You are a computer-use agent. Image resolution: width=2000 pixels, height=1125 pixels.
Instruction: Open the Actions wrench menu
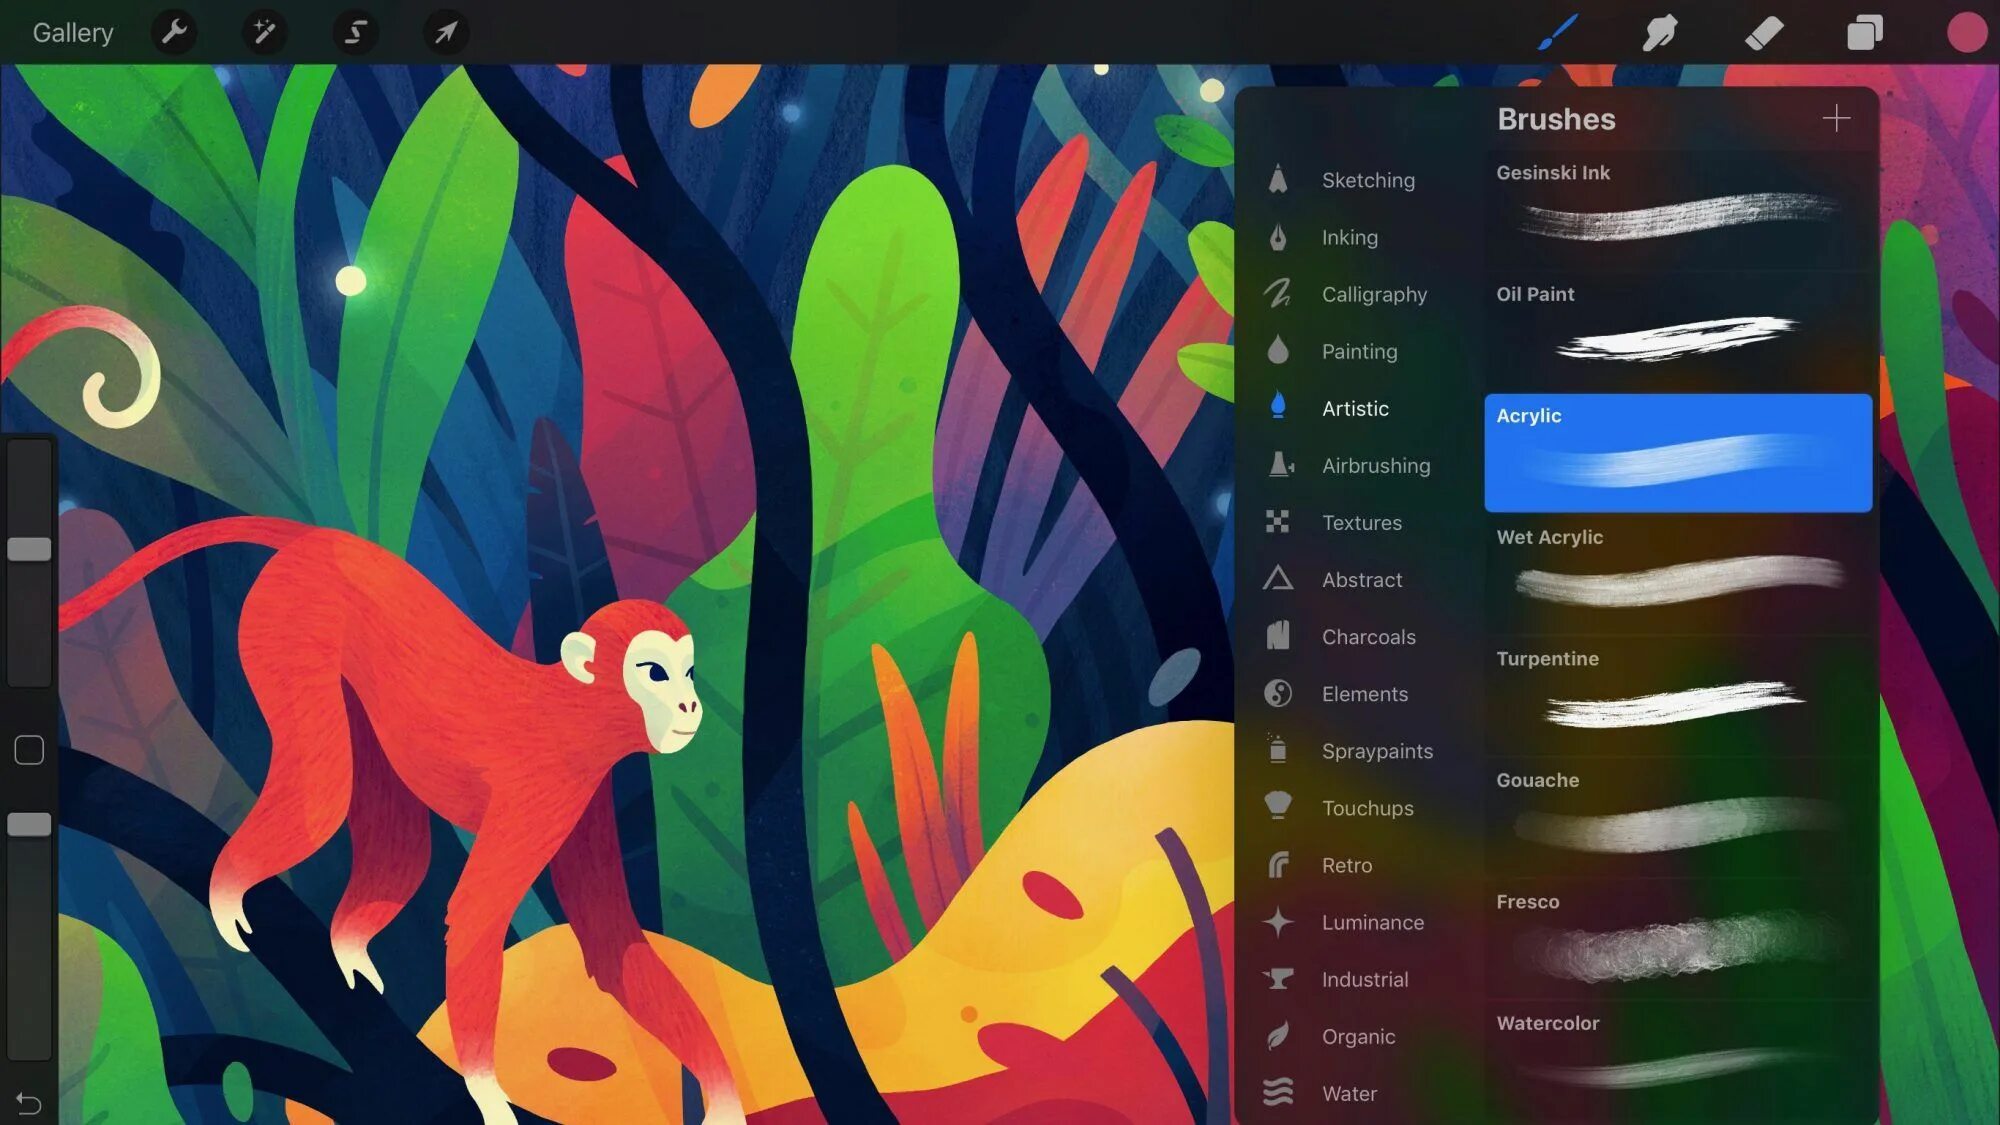174,32
